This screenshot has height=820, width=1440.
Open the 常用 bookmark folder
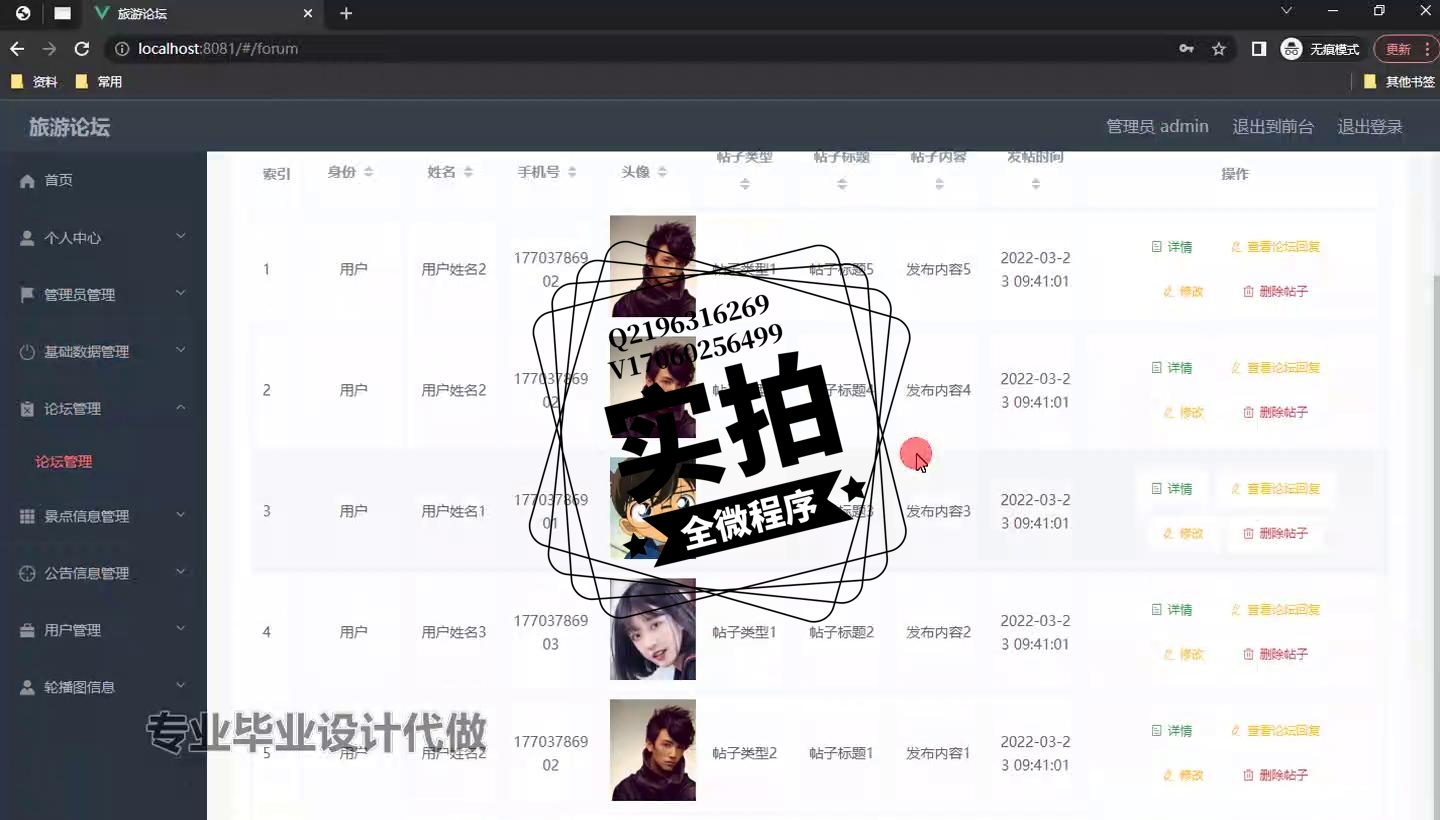[99, 82]
